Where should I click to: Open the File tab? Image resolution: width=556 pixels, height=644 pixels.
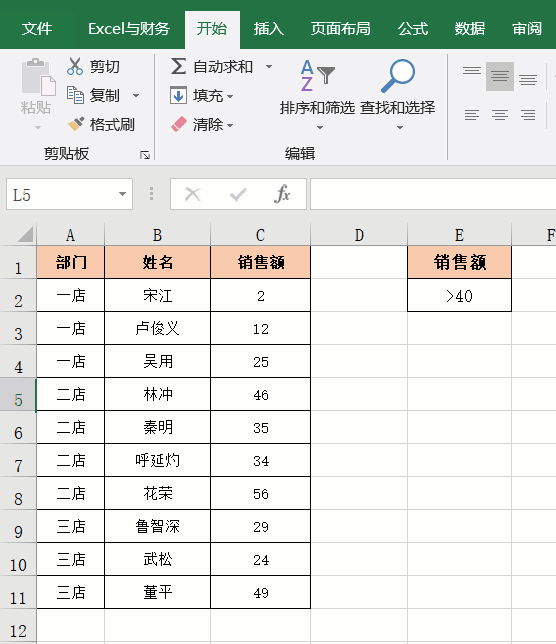coord(37,29)
